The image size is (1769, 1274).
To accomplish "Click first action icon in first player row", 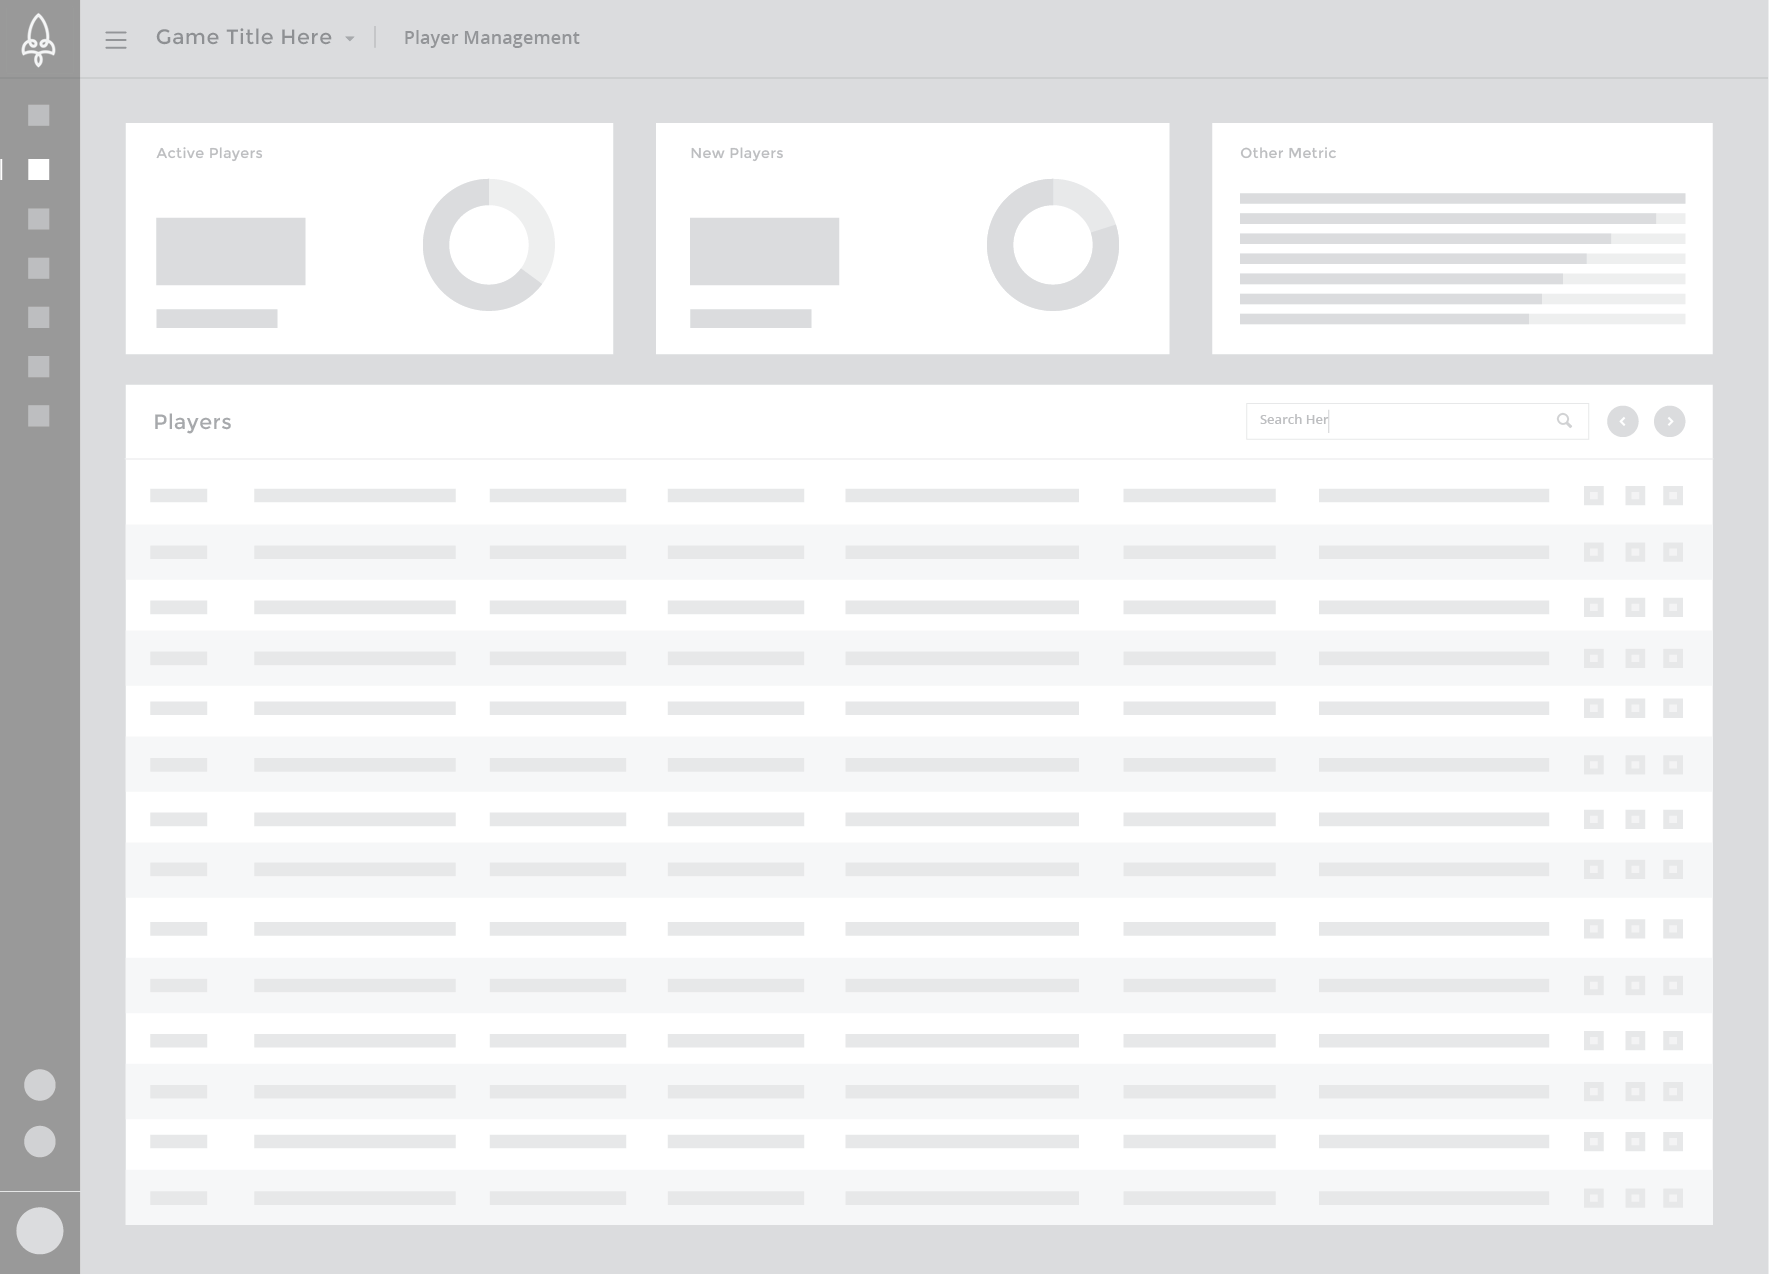I will pos(1594,496).
